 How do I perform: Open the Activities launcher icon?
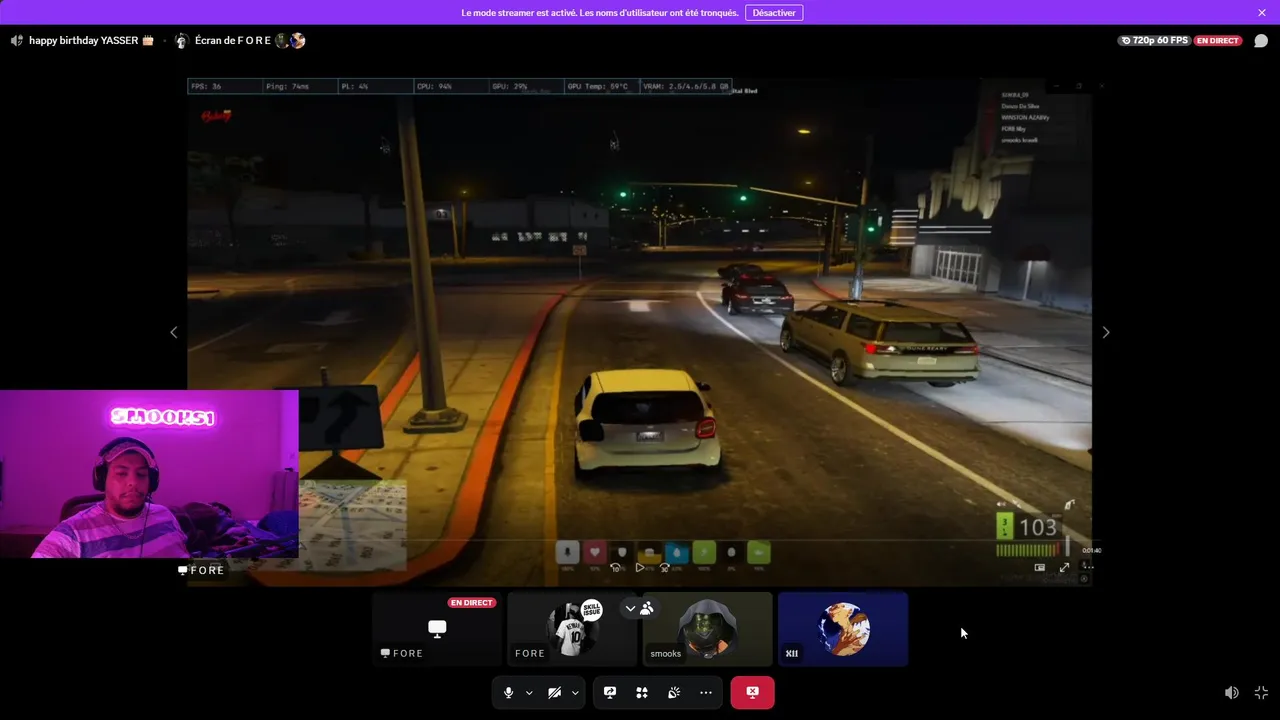tap(642, 692)
